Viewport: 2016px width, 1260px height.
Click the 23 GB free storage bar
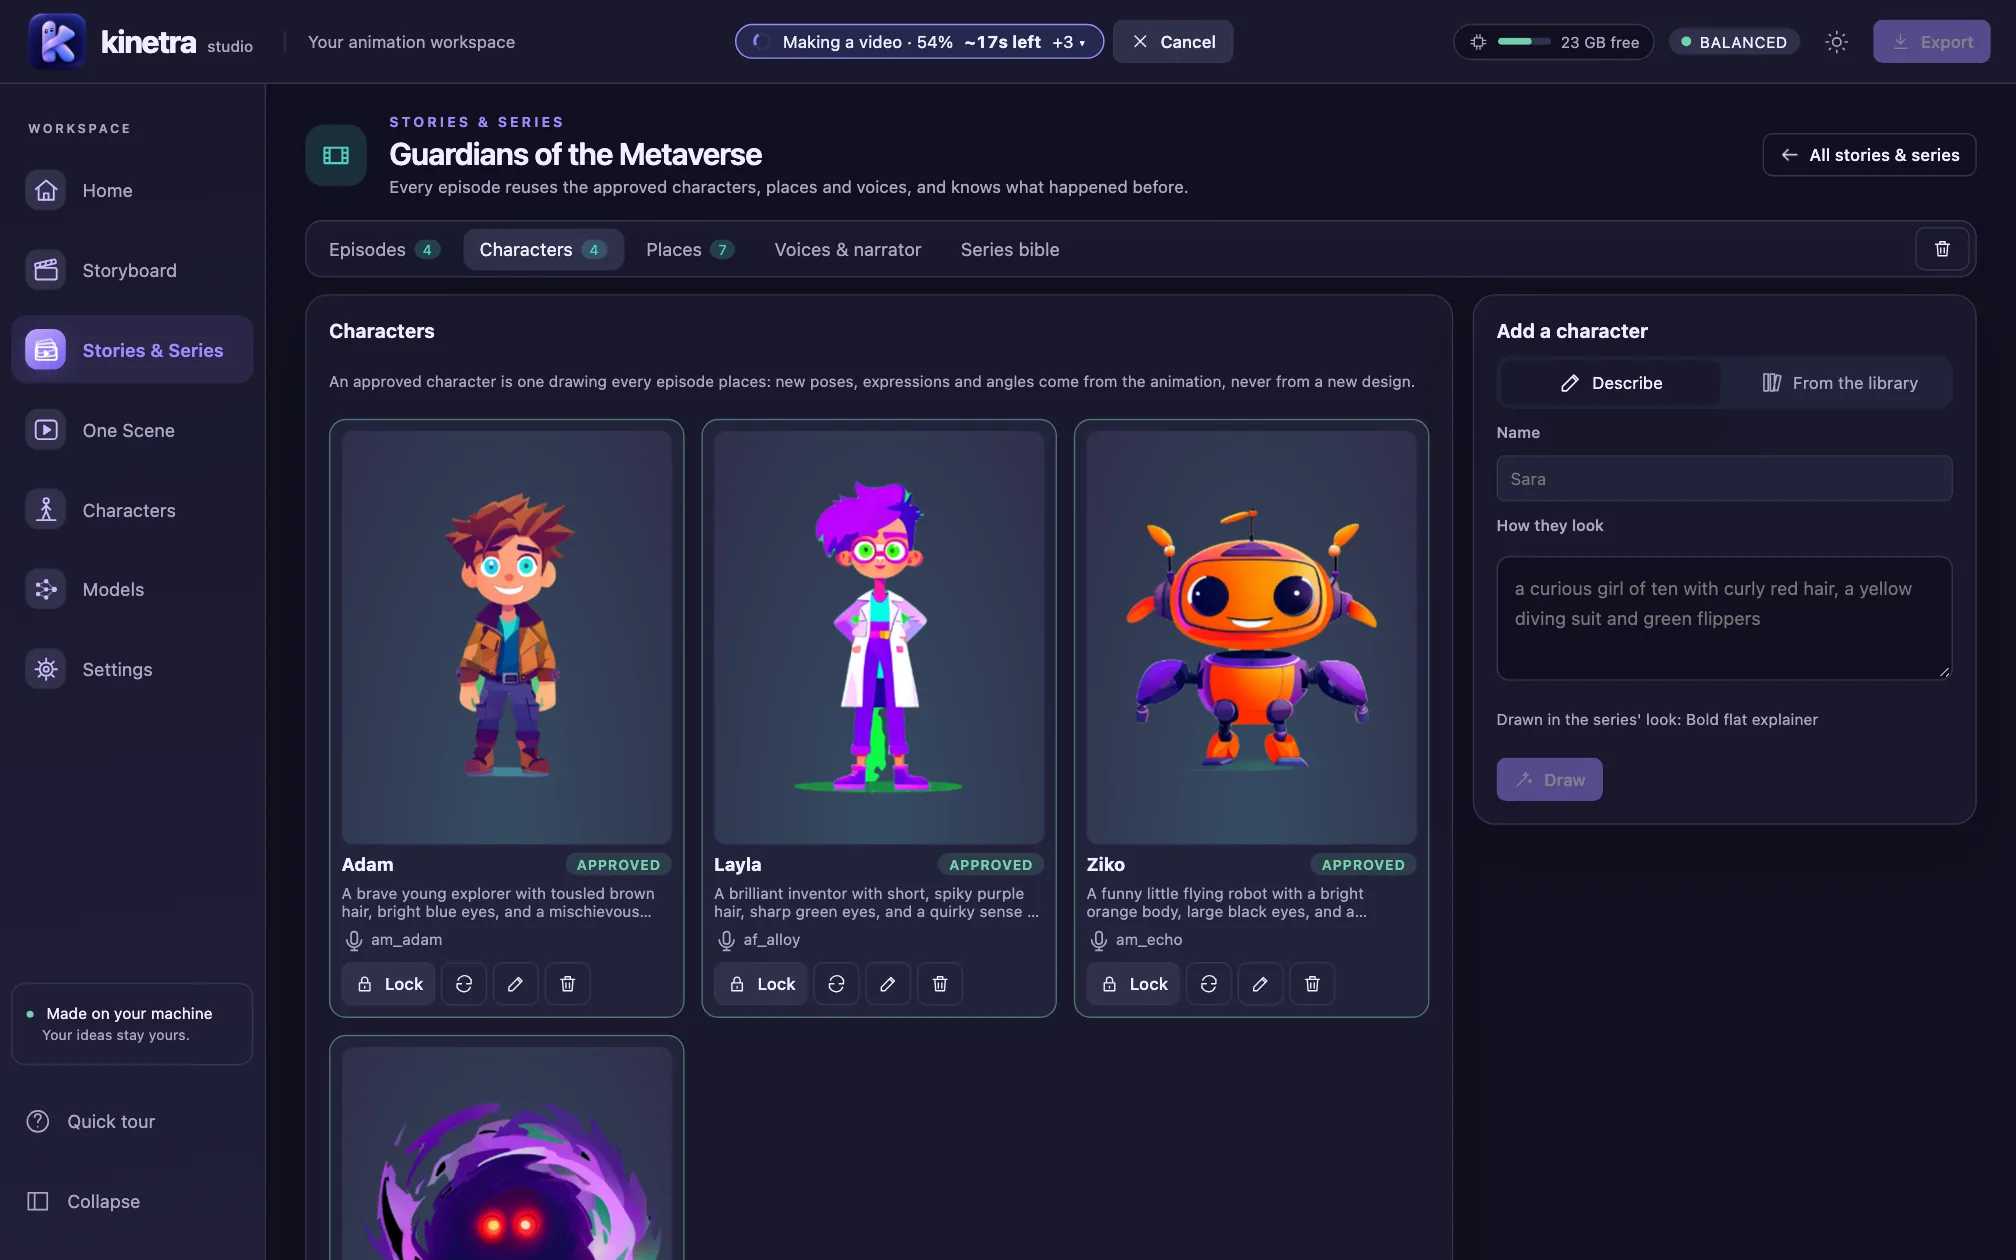[1553, 42]
